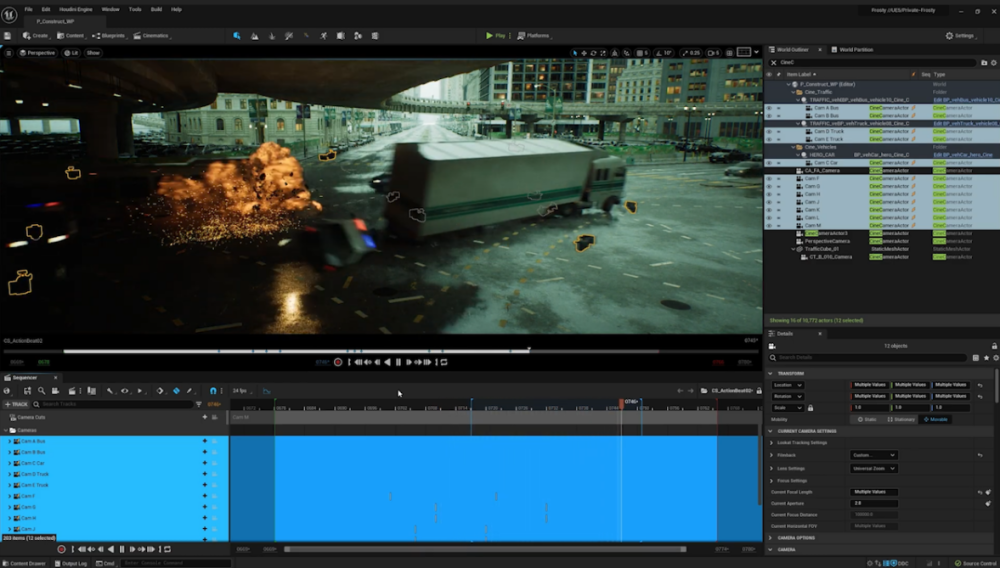Open the Blueprints toolbar dropdown

[110, 35]
